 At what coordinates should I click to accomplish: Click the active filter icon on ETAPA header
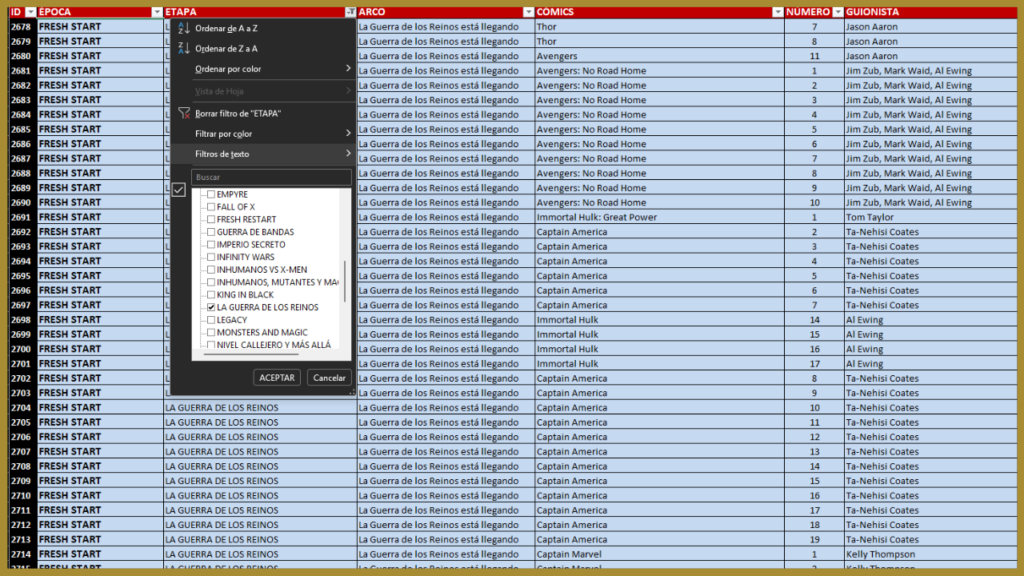coord(350,12)
